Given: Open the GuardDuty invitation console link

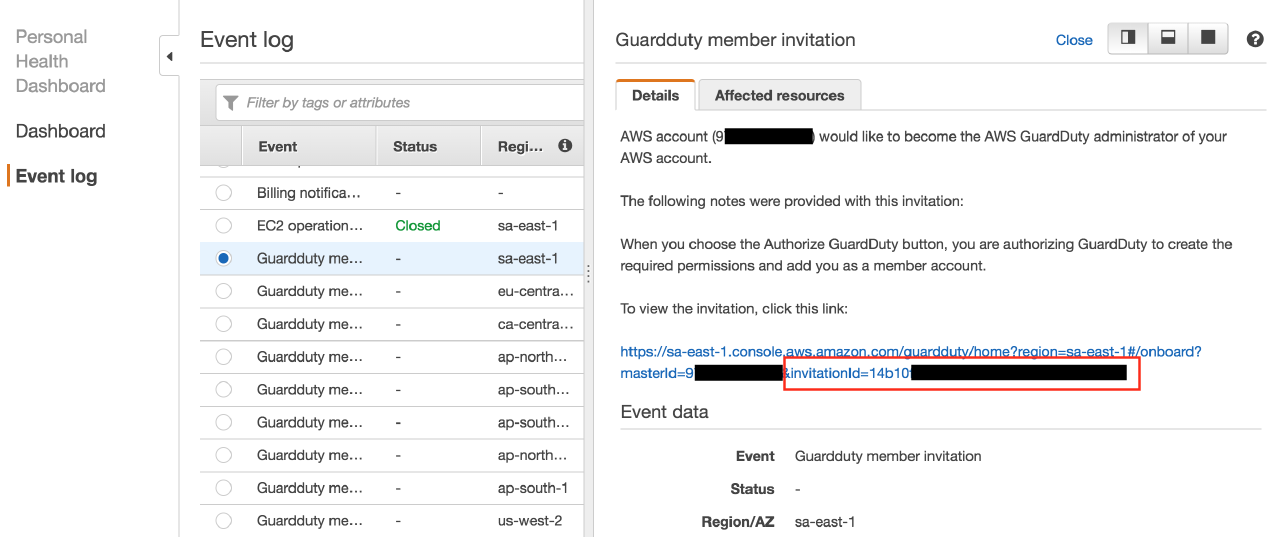Looking at the screenshot, I should (x=911, y=362).
